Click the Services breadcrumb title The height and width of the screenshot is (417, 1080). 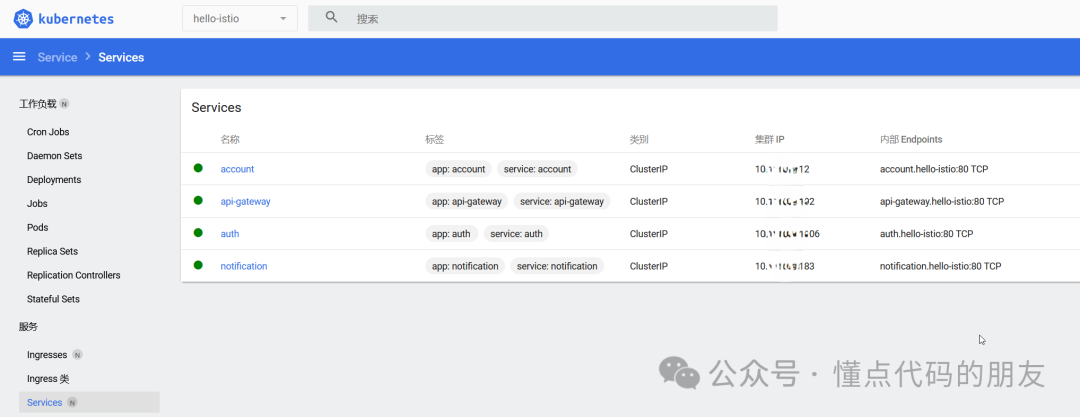click(121, 57)
